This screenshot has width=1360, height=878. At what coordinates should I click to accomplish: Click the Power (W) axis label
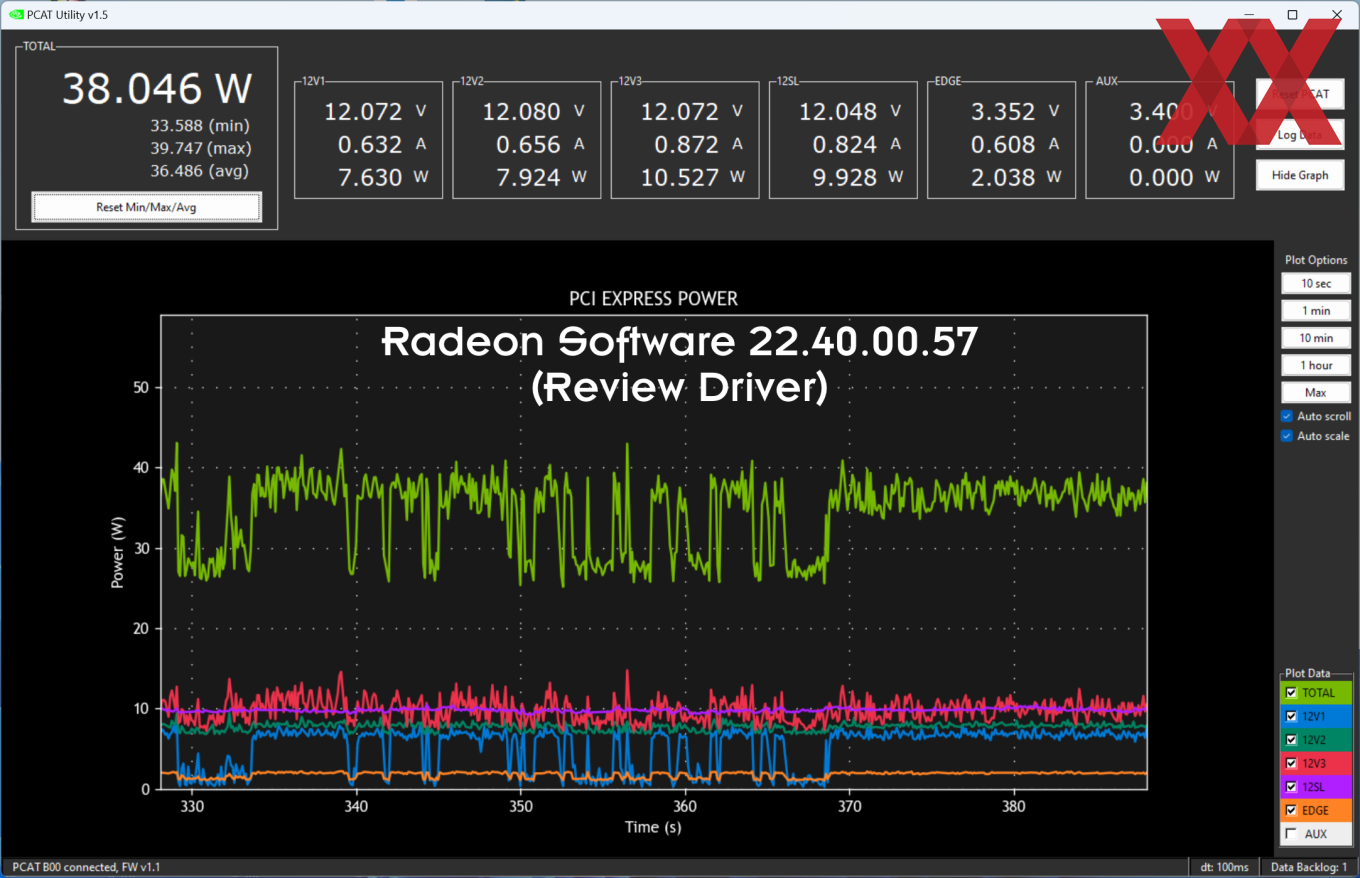coord(118,551)
